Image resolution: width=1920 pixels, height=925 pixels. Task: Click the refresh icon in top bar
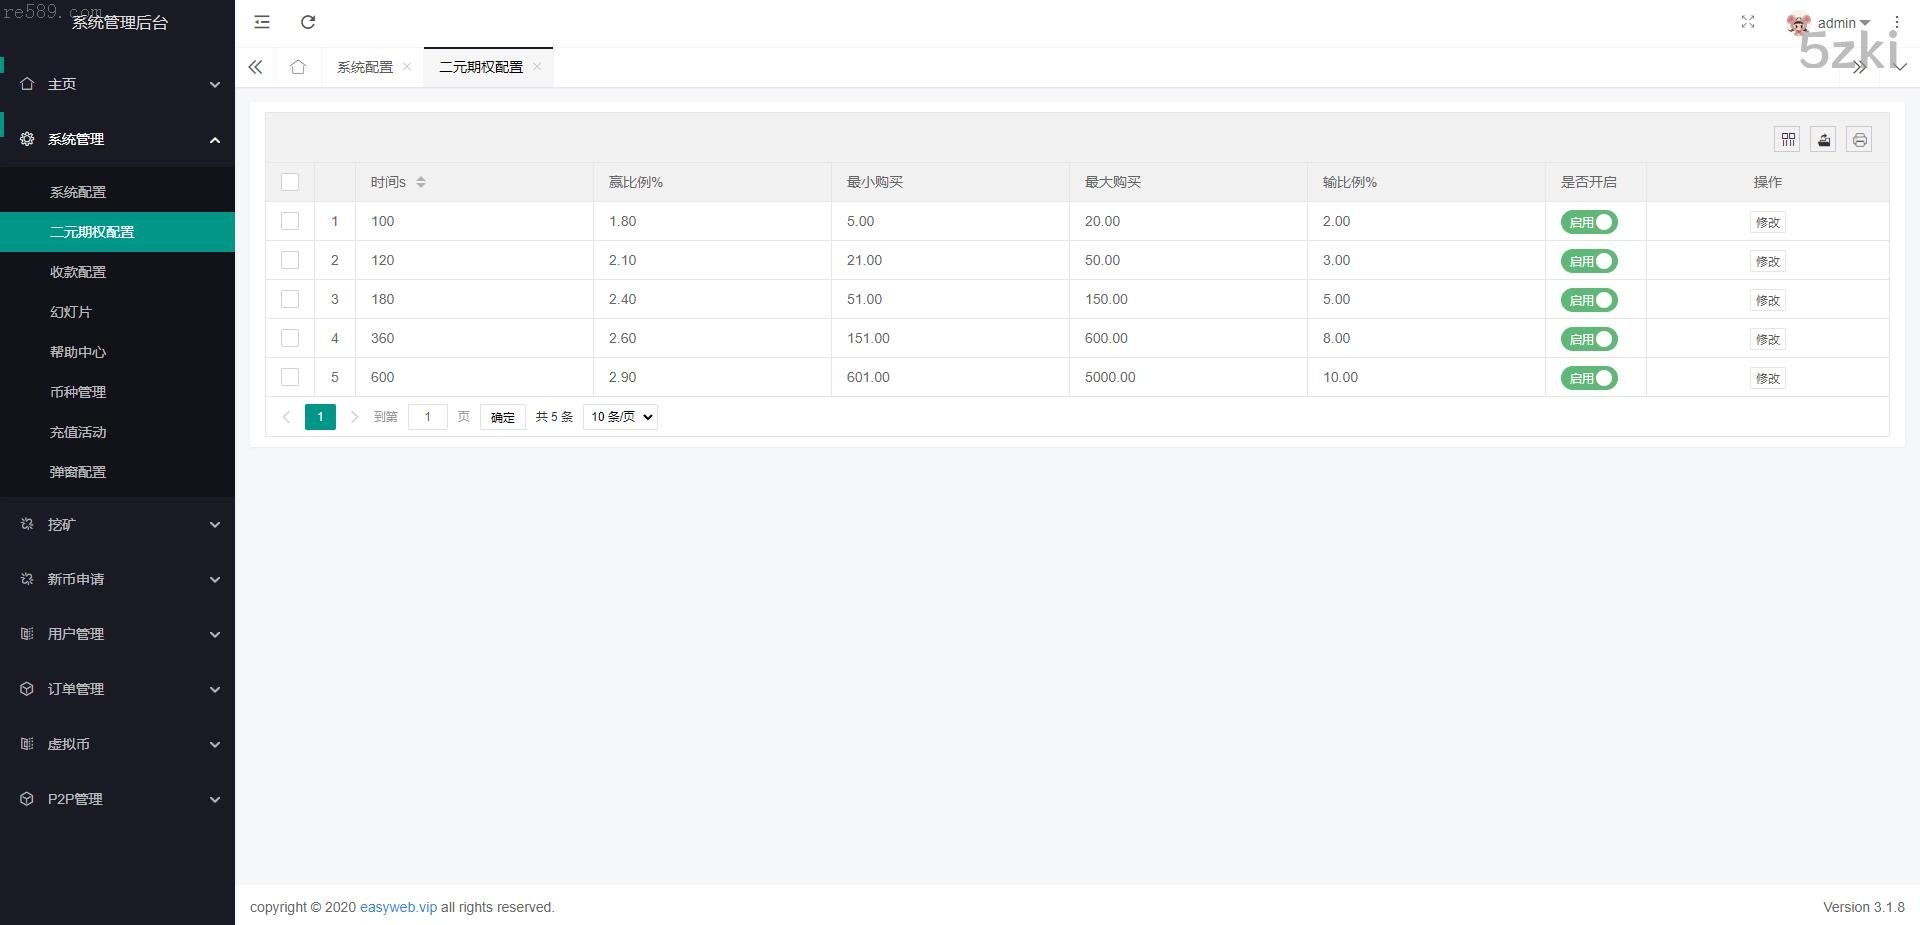click(x=308, y=22)
